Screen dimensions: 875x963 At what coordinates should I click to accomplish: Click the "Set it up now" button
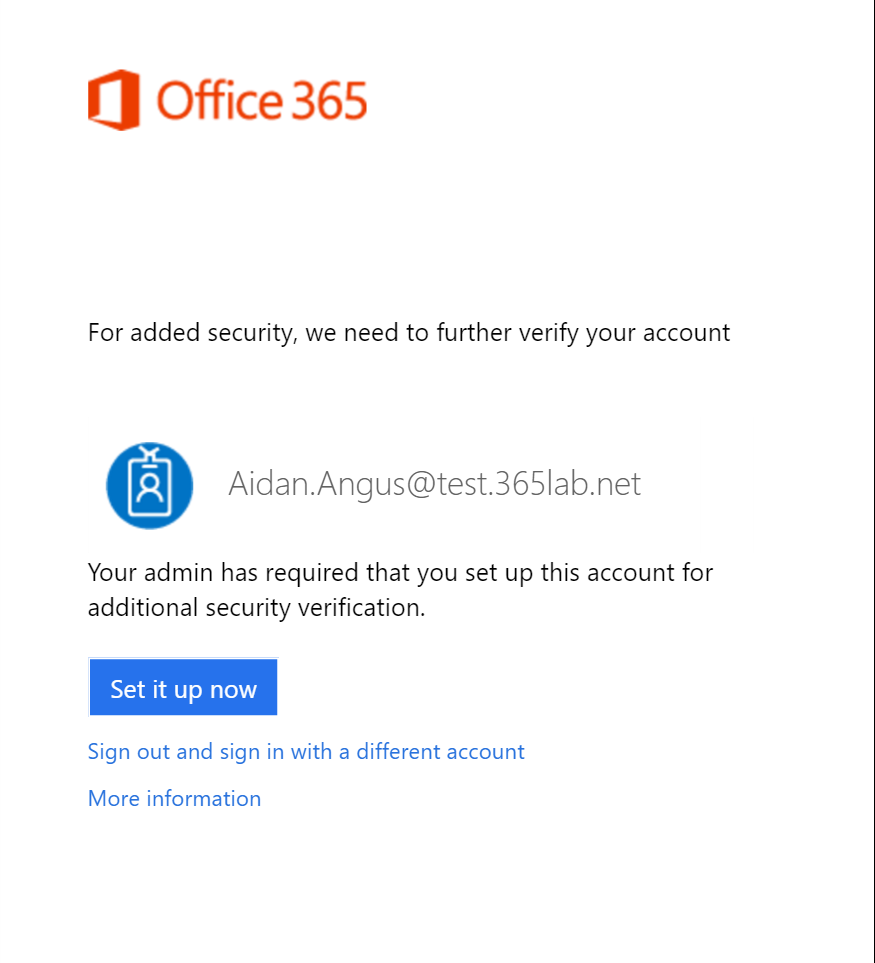[183, 688]
